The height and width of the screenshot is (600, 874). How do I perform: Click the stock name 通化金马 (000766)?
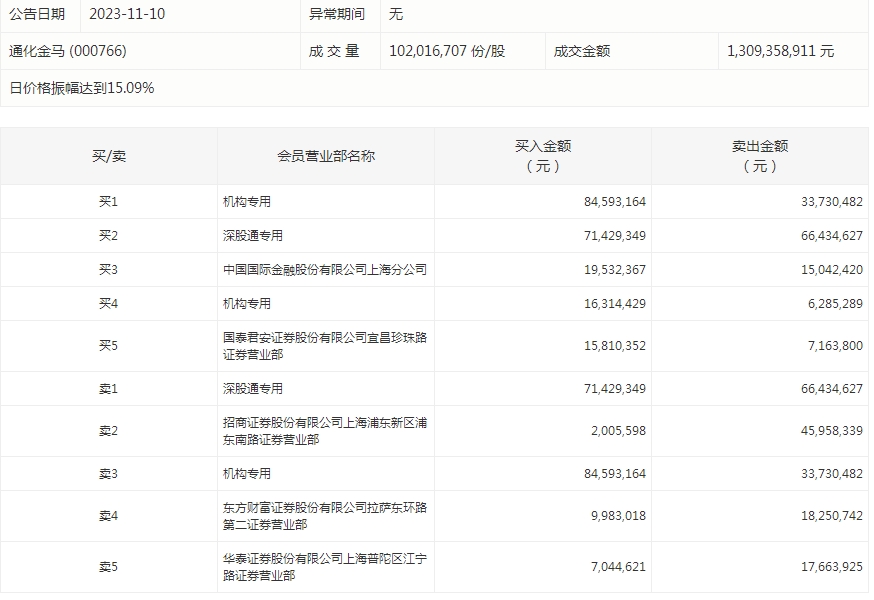pyautogui.click(x=67, y=51)
